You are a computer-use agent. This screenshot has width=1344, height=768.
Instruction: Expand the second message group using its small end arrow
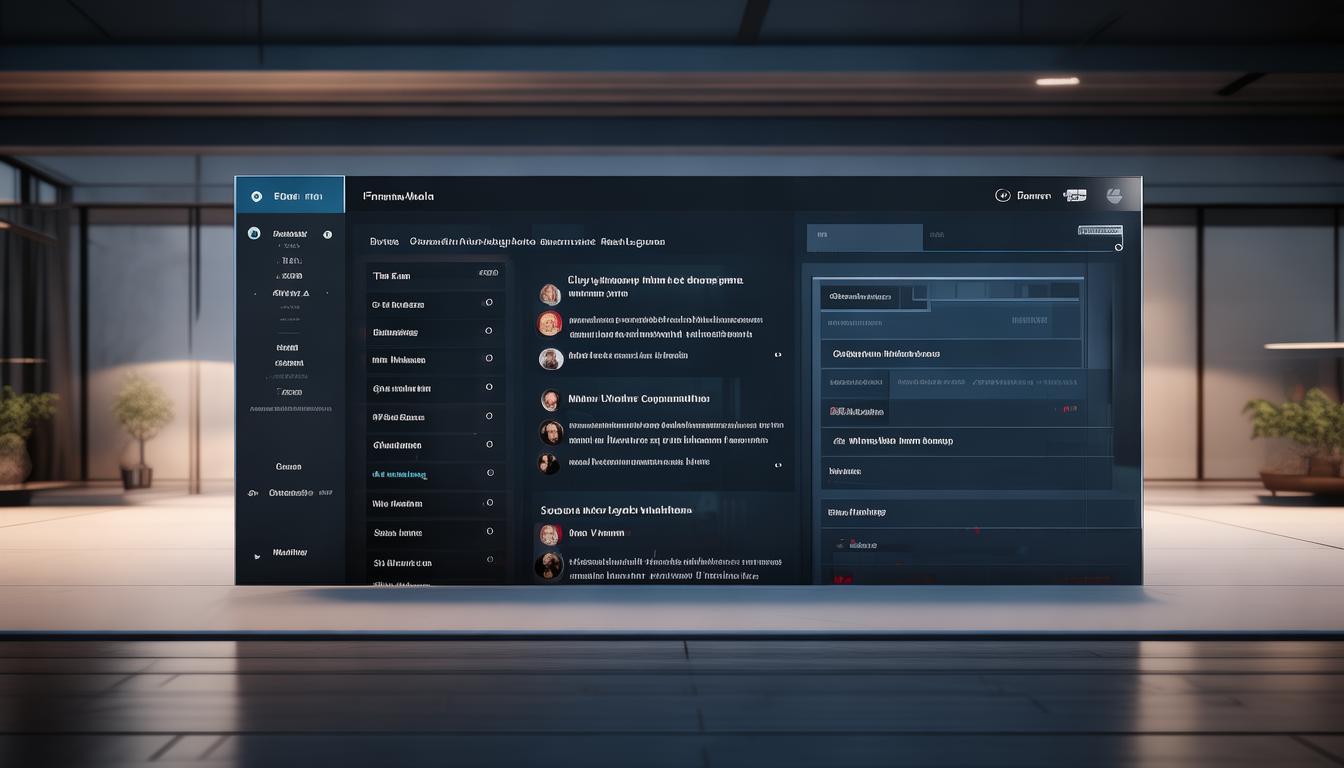coord(777,465)
